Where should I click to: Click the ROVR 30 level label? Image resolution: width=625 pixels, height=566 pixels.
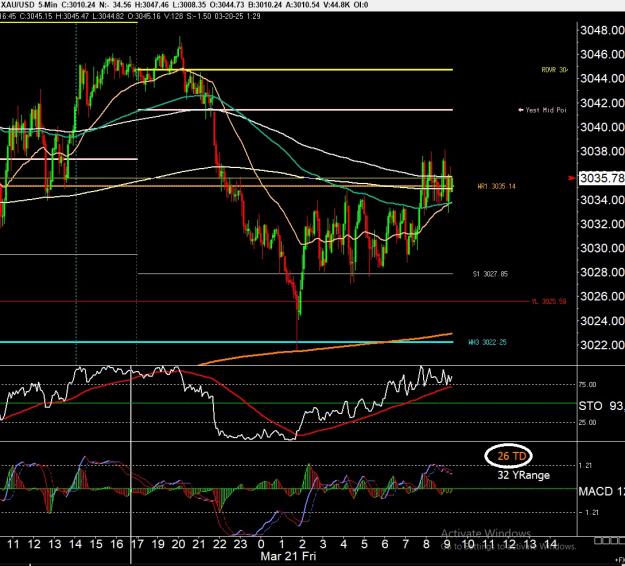554,70
